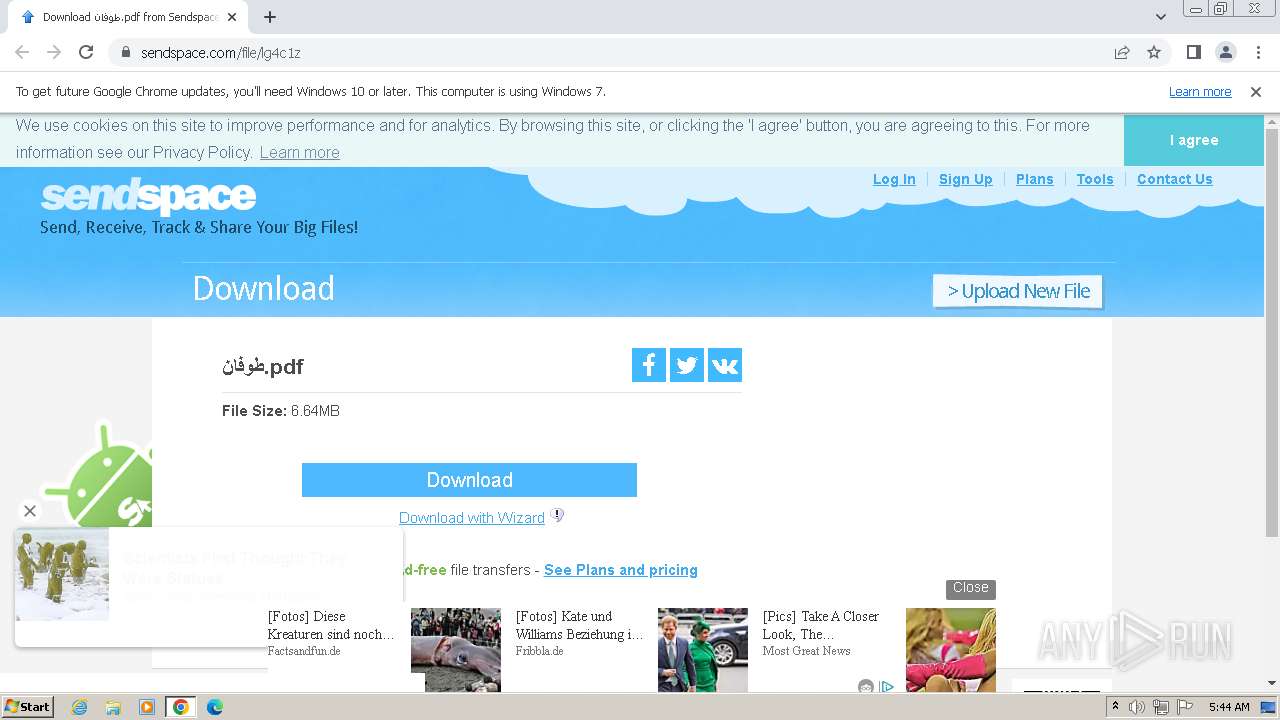This screenshot has height=720, width=1280.
Task: Open cookie policy Learn more link
Action: pos(299,152)
